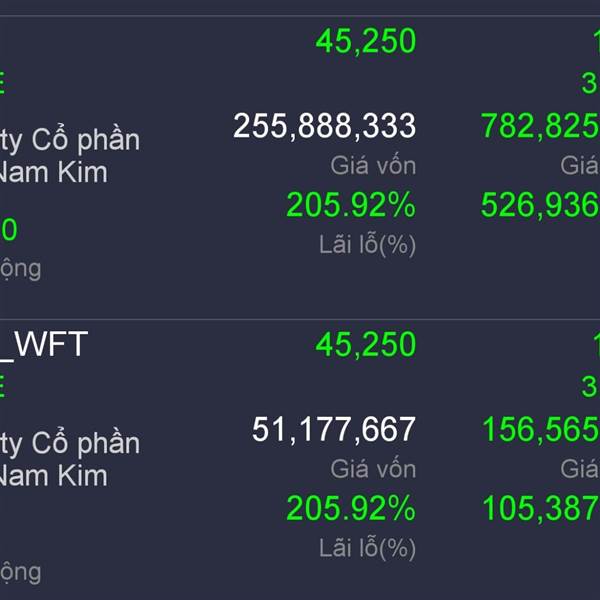Click the Lãi lỗ(%) label in the _WFT row
The width and height of the screenshot is (600, 600).
click(x=367, y=548)
